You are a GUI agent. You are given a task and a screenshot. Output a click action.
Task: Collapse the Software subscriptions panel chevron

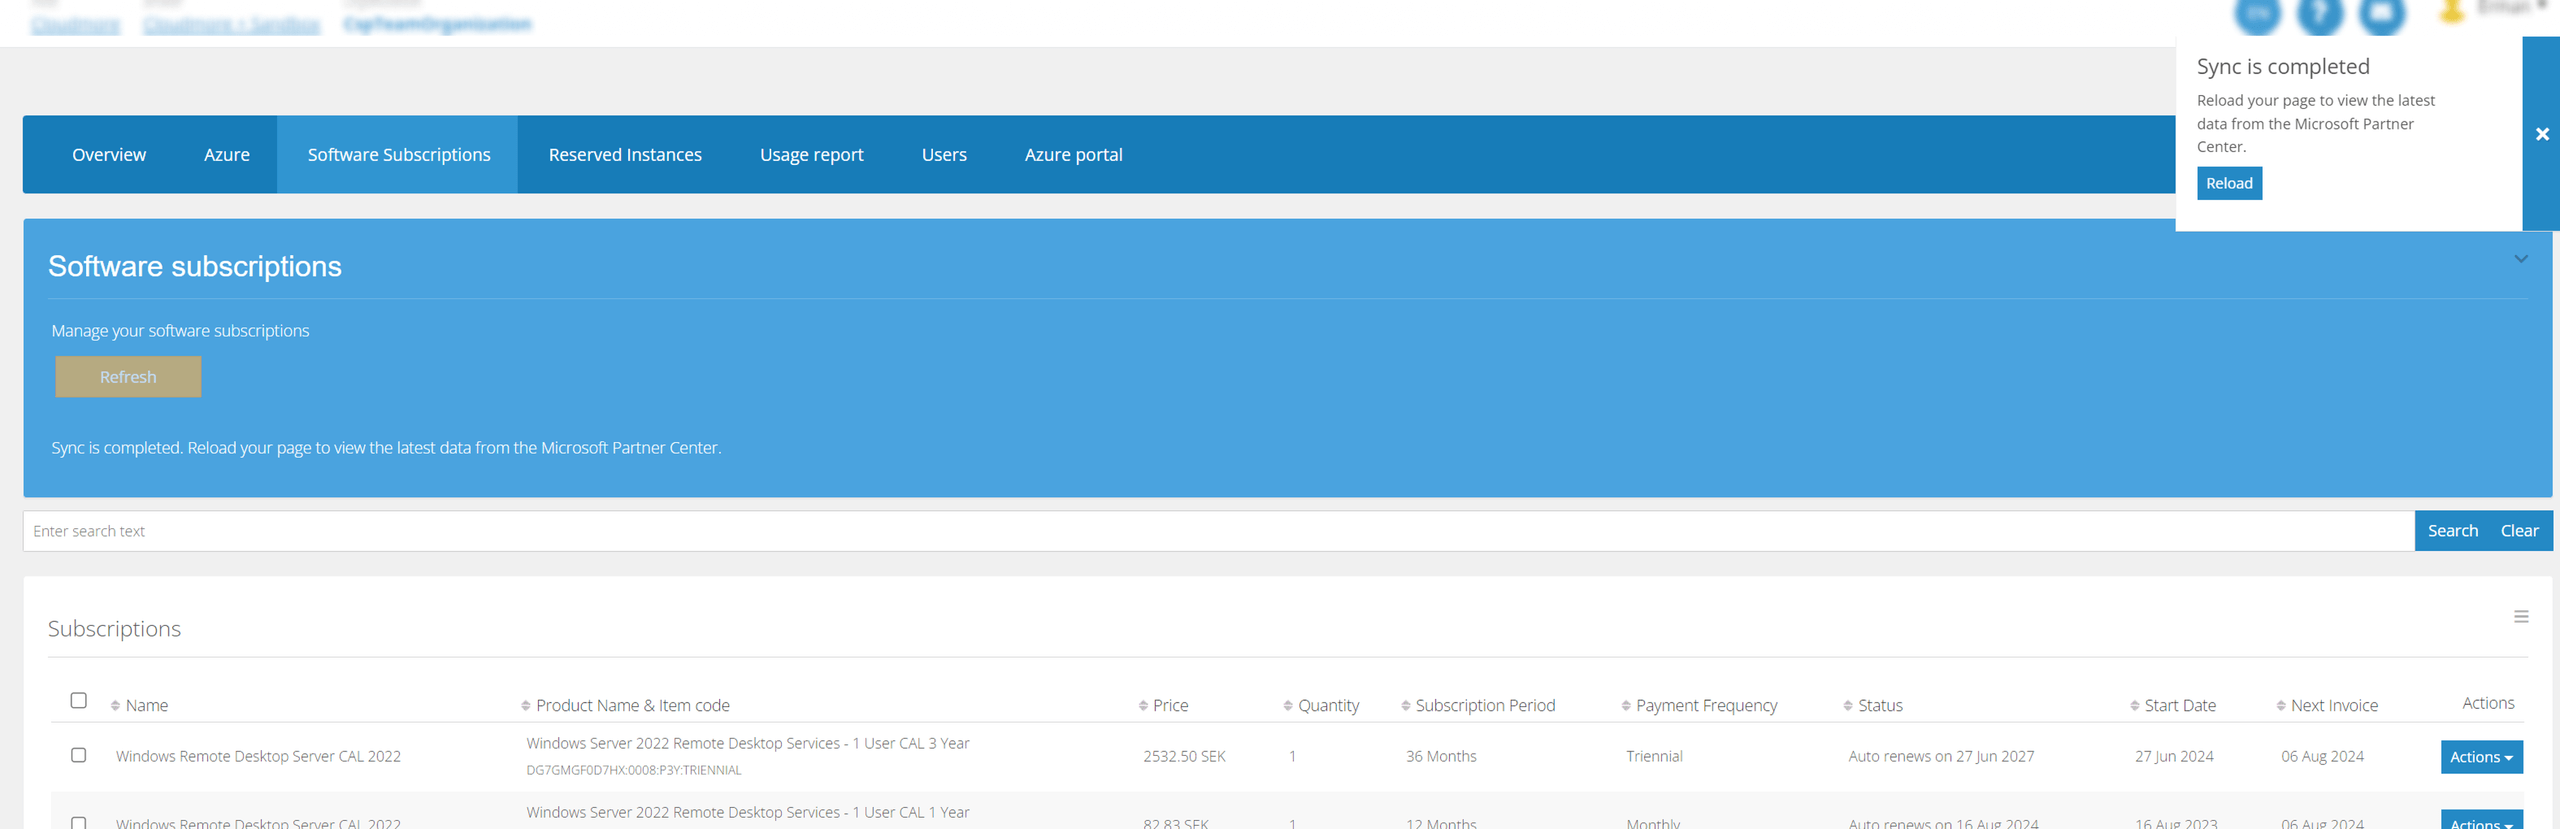click(2521, 259)
